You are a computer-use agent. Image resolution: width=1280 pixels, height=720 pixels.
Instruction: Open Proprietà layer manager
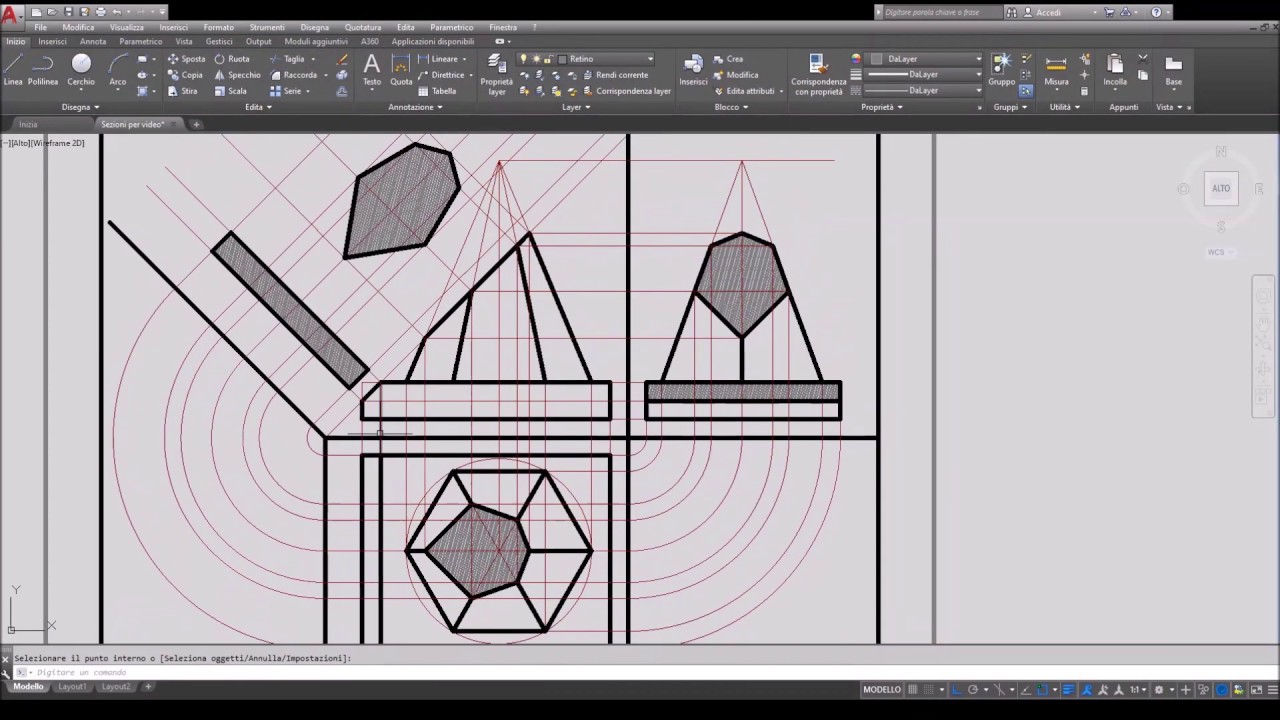click(497, 75)
